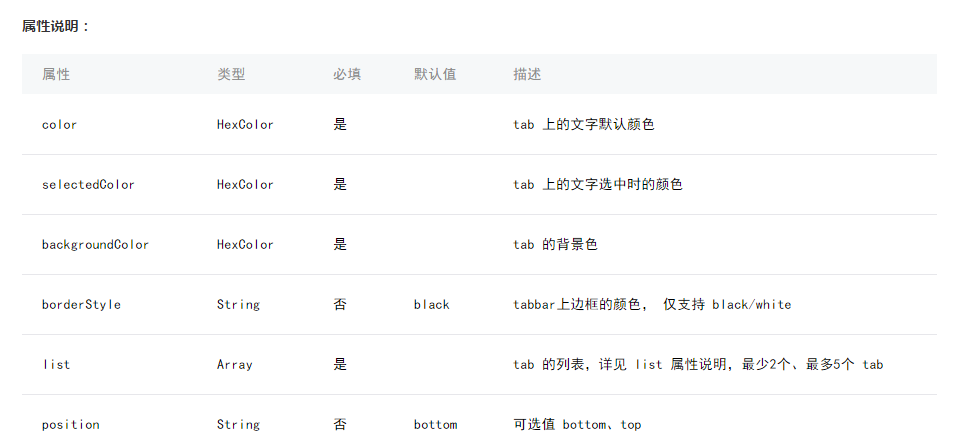Click the description 可选值 bottom、top
Viewport: 970px width, 442px height.
[x=577, y=425]
